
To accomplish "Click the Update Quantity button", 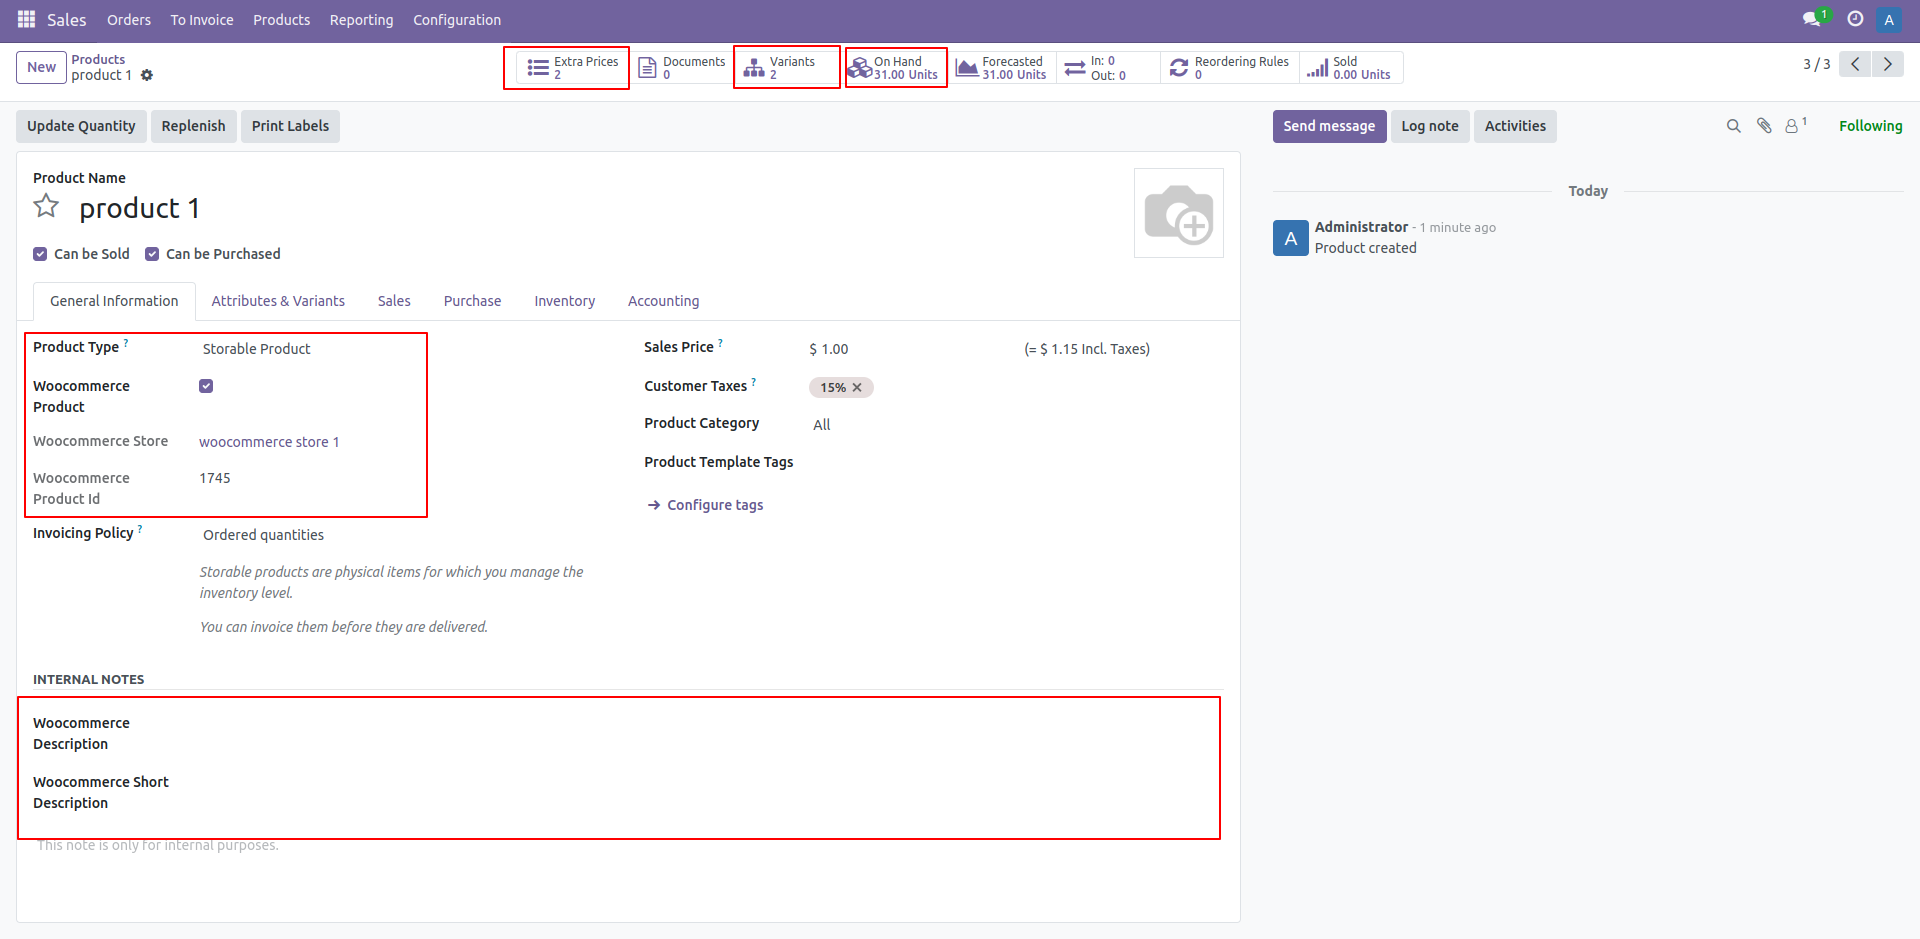I will (80, 126).
